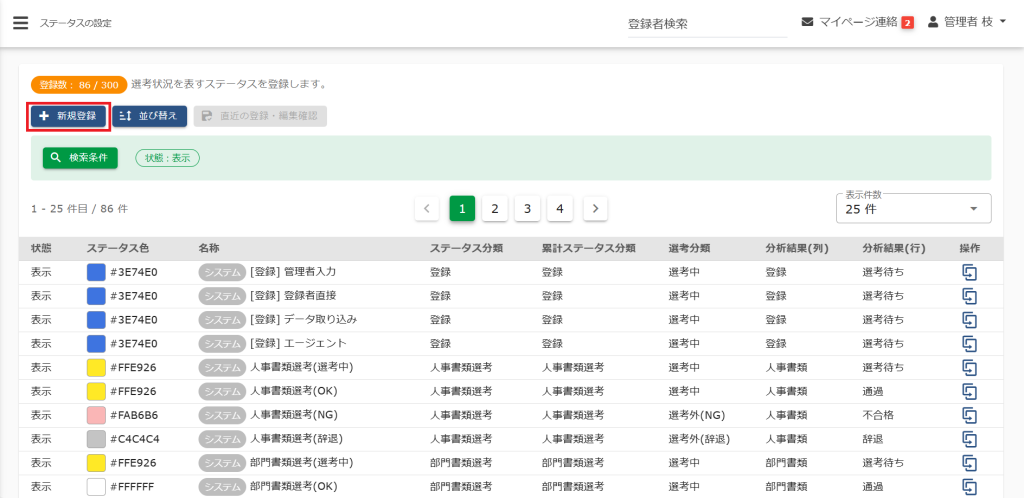Open the 管理者 枝 user menu

[966, 22]
